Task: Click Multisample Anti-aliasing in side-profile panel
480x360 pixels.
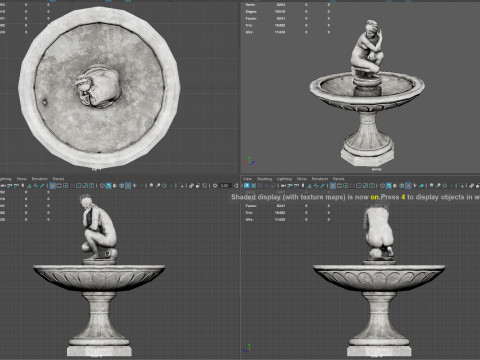Action: (164, 186)
